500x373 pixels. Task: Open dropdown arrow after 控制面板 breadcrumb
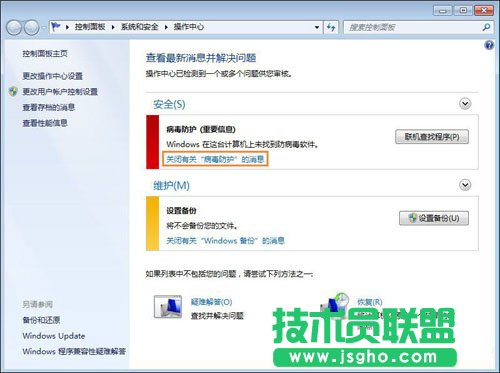(113, 27)
